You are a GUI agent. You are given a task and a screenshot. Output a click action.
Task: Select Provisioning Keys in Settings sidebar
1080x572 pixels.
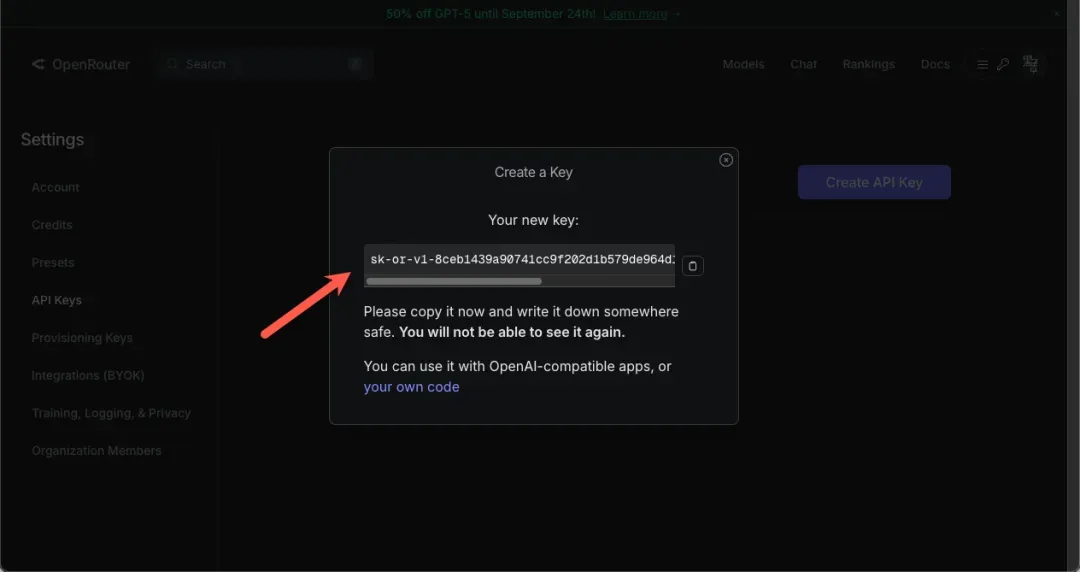coord(82,338)
